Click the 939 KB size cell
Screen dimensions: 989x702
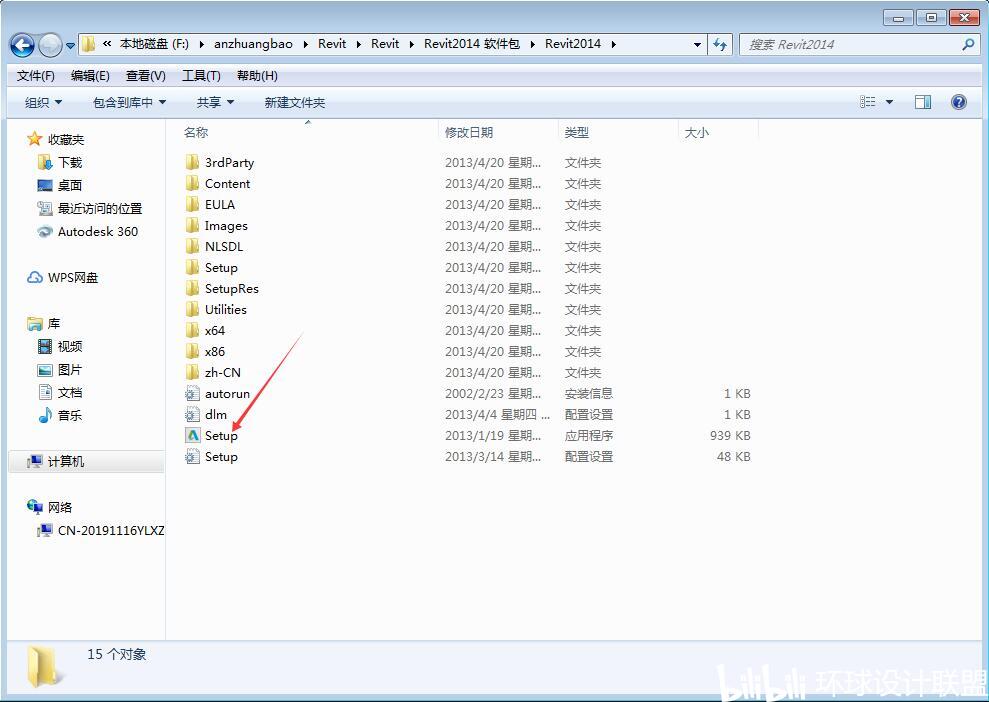pos(730,436)
